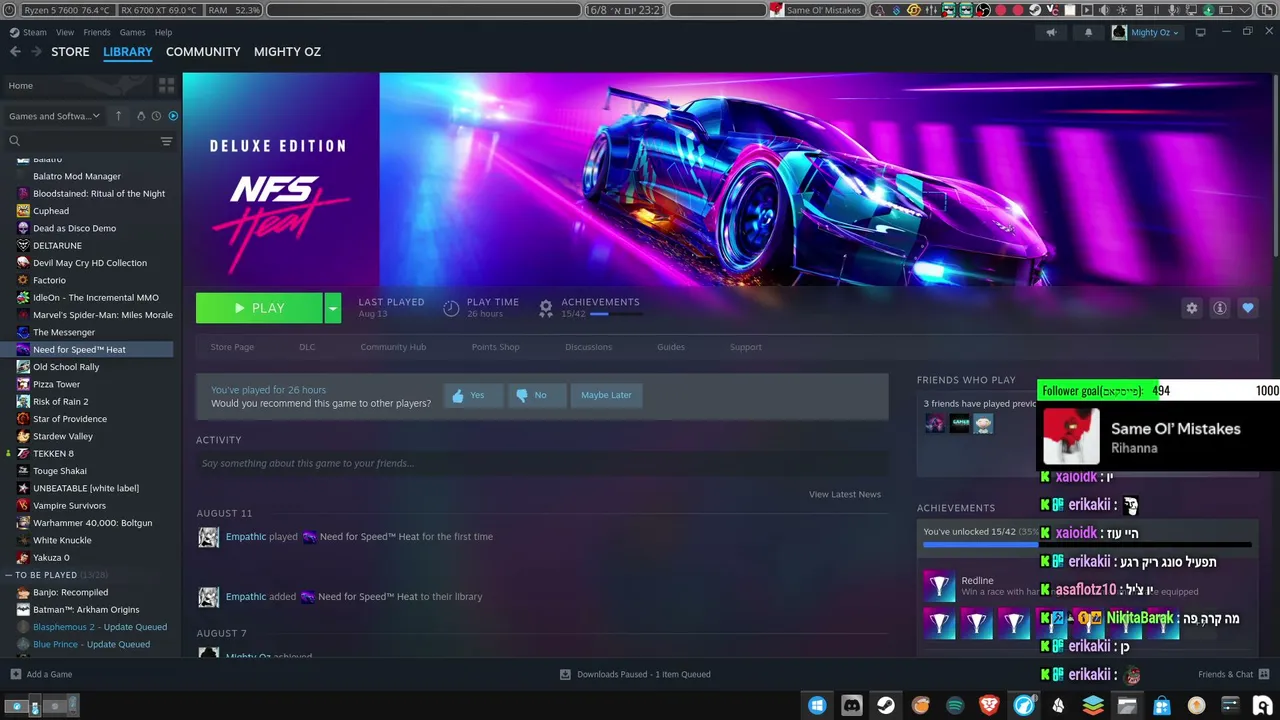Choose Maybe Later for the review prompt
This screenshot has height=720, width=1280.
(x=606, y=395)
